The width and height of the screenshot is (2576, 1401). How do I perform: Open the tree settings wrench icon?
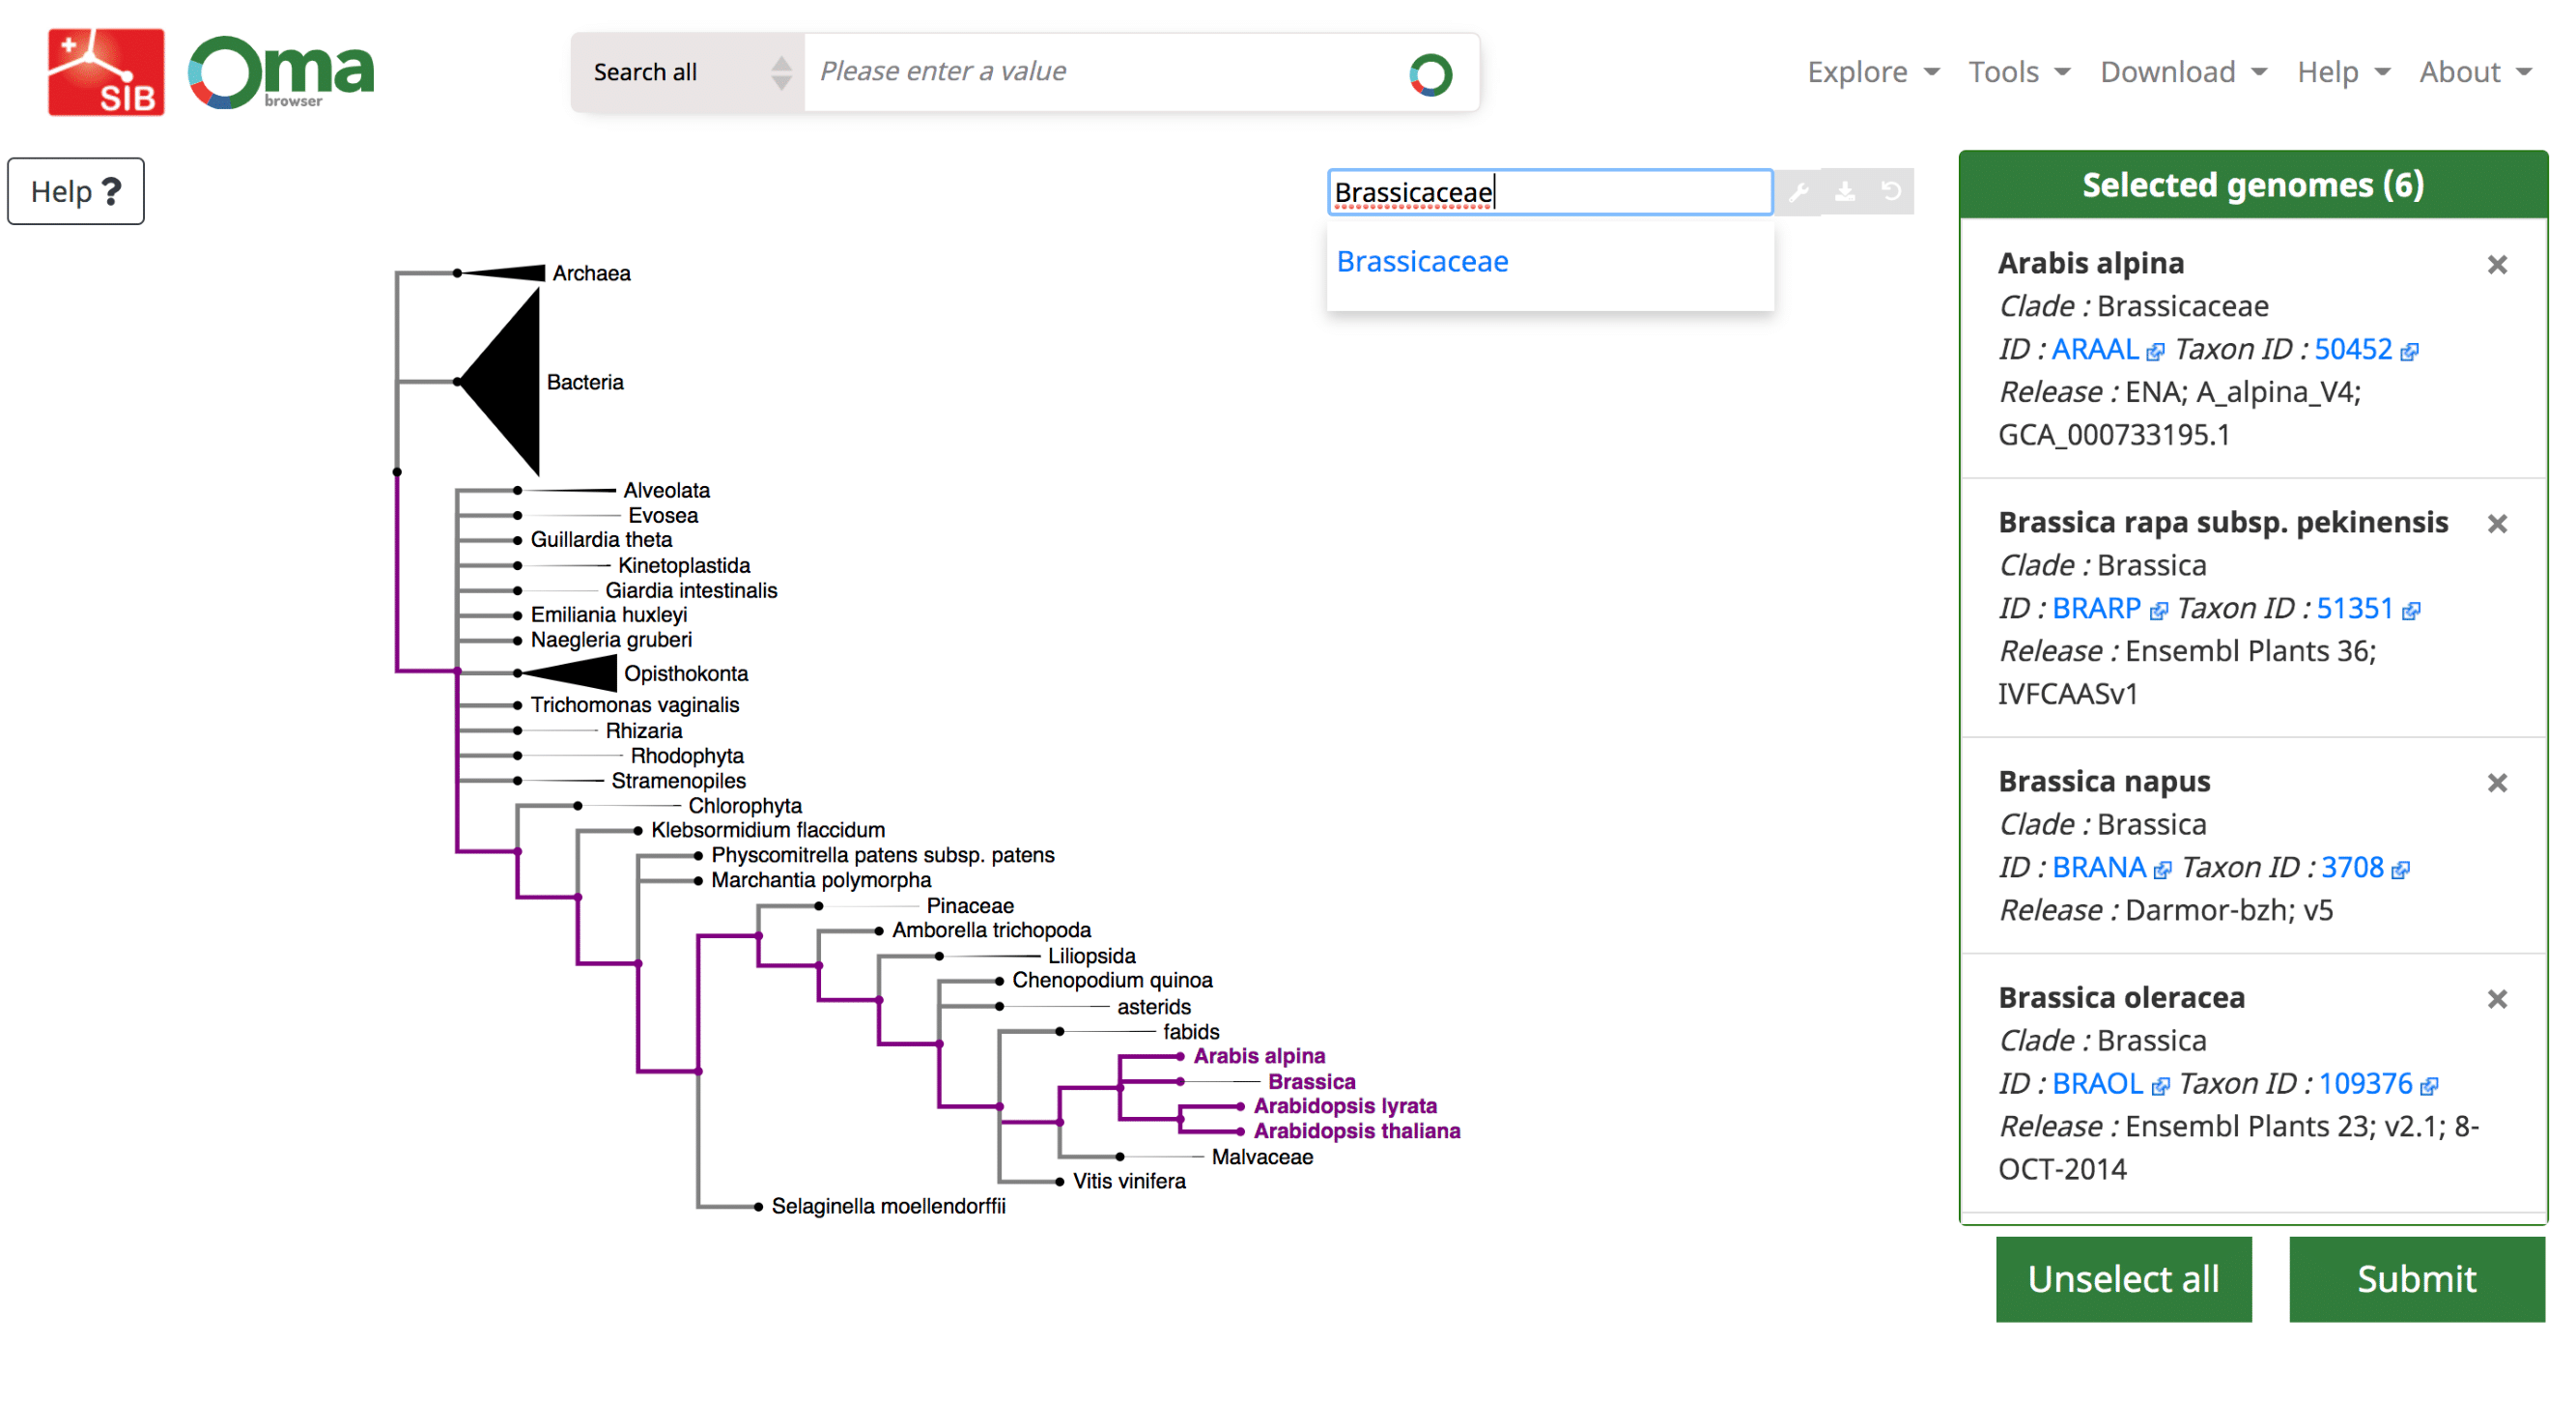coord(1798,192)
